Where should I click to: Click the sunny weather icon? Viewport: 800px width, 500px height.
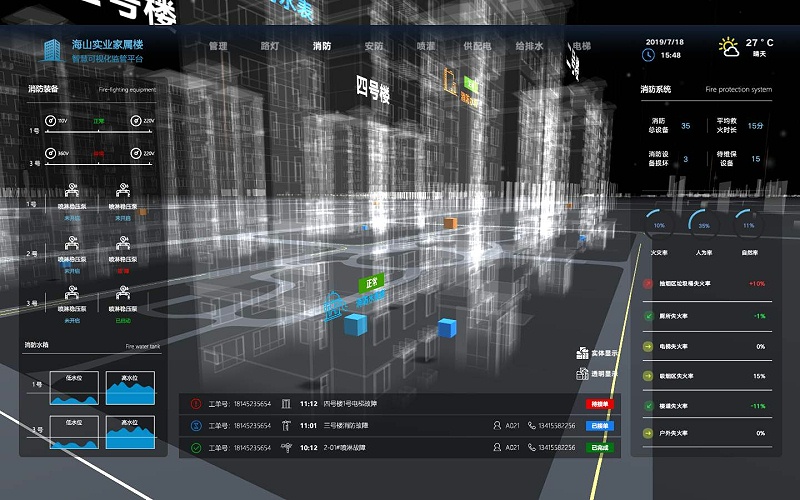[730, 46]
